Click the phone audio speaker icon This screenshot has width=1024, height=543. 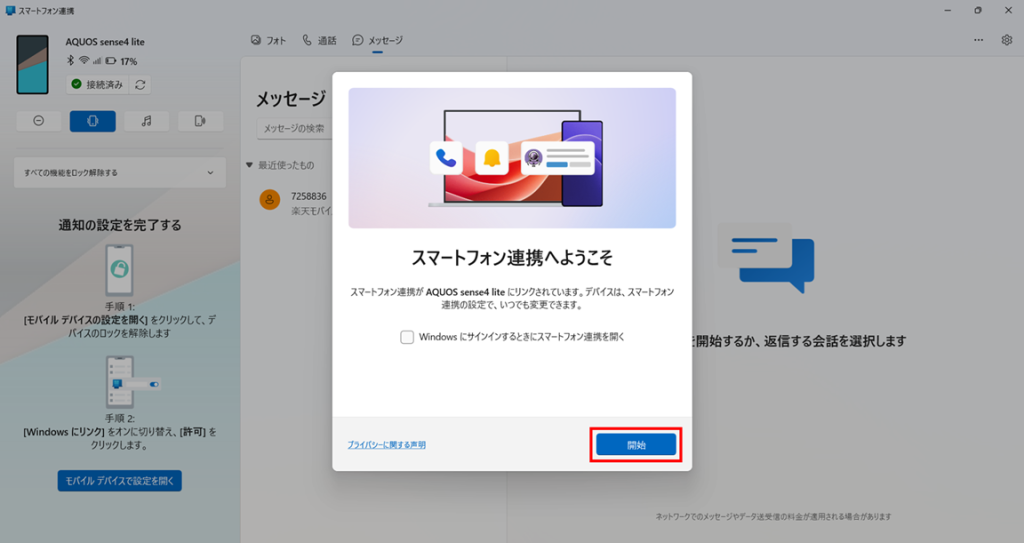pyautogui.click(x=200, y=121)
